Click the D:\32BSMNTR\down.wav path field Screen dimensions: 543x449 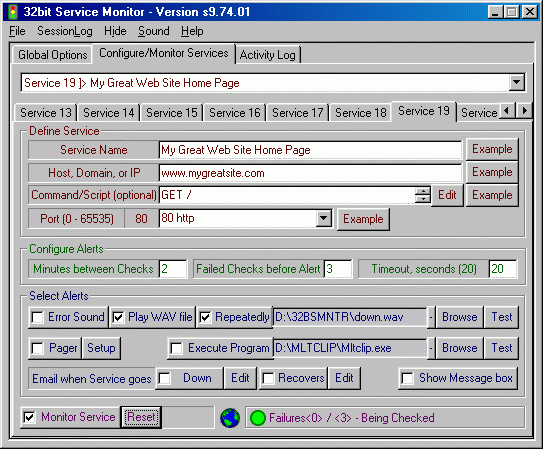pyautogui.click(x=349, y=317)
